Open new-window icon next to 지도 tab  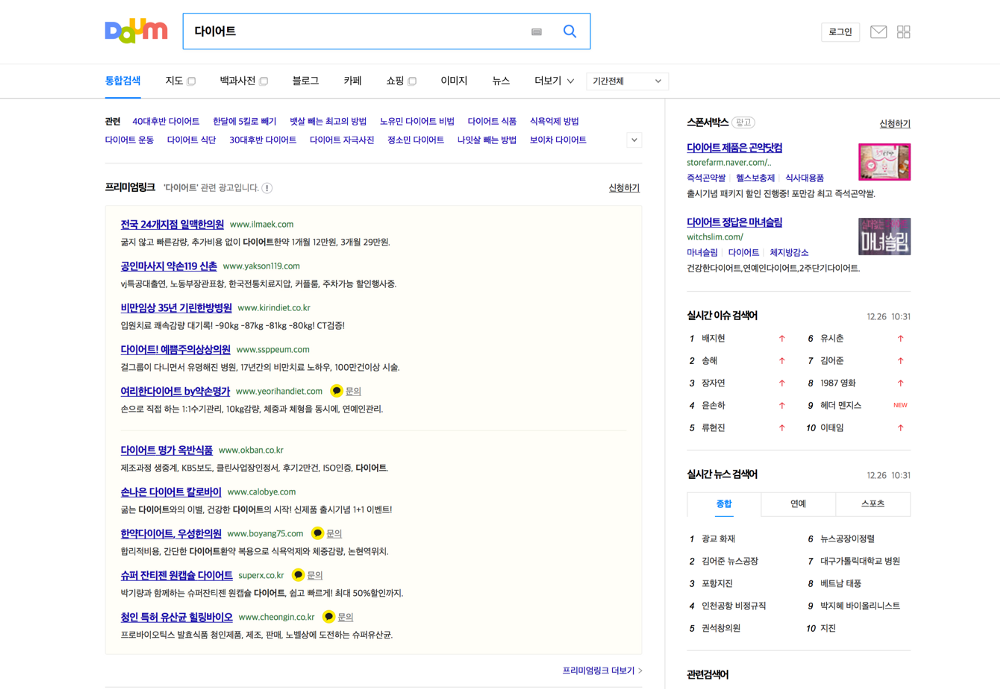tap(191, 81)
